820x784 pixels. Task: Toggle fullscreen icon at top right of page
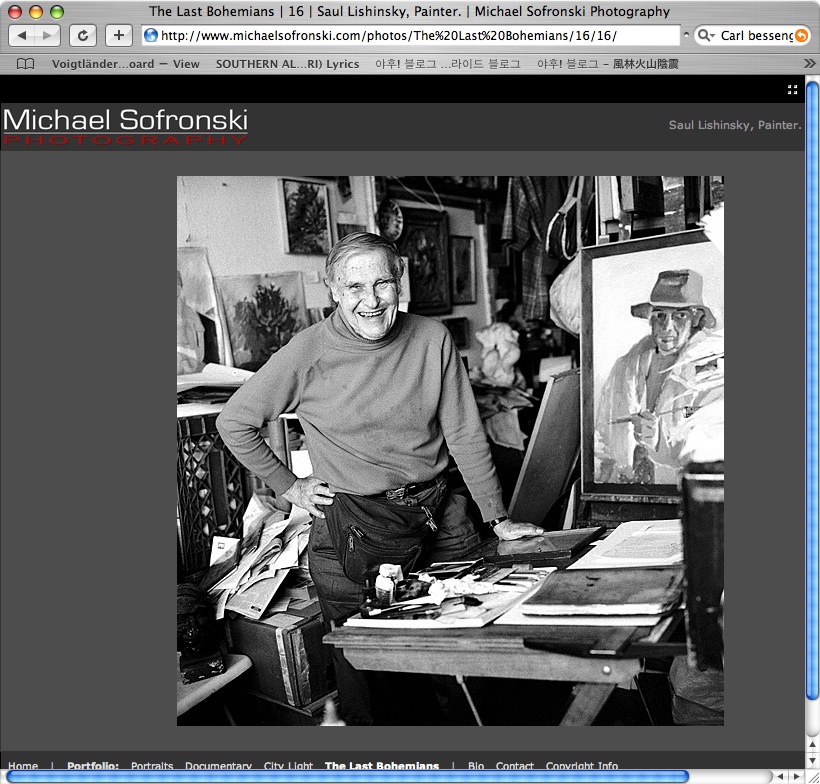[792, 90]
